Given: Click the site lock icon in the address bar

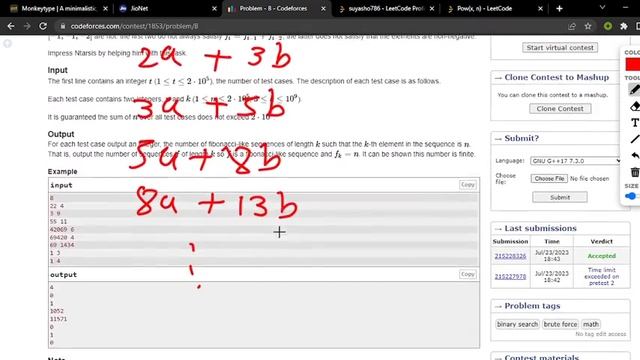Looking at the screenshot, I should (x=62, y=26).
